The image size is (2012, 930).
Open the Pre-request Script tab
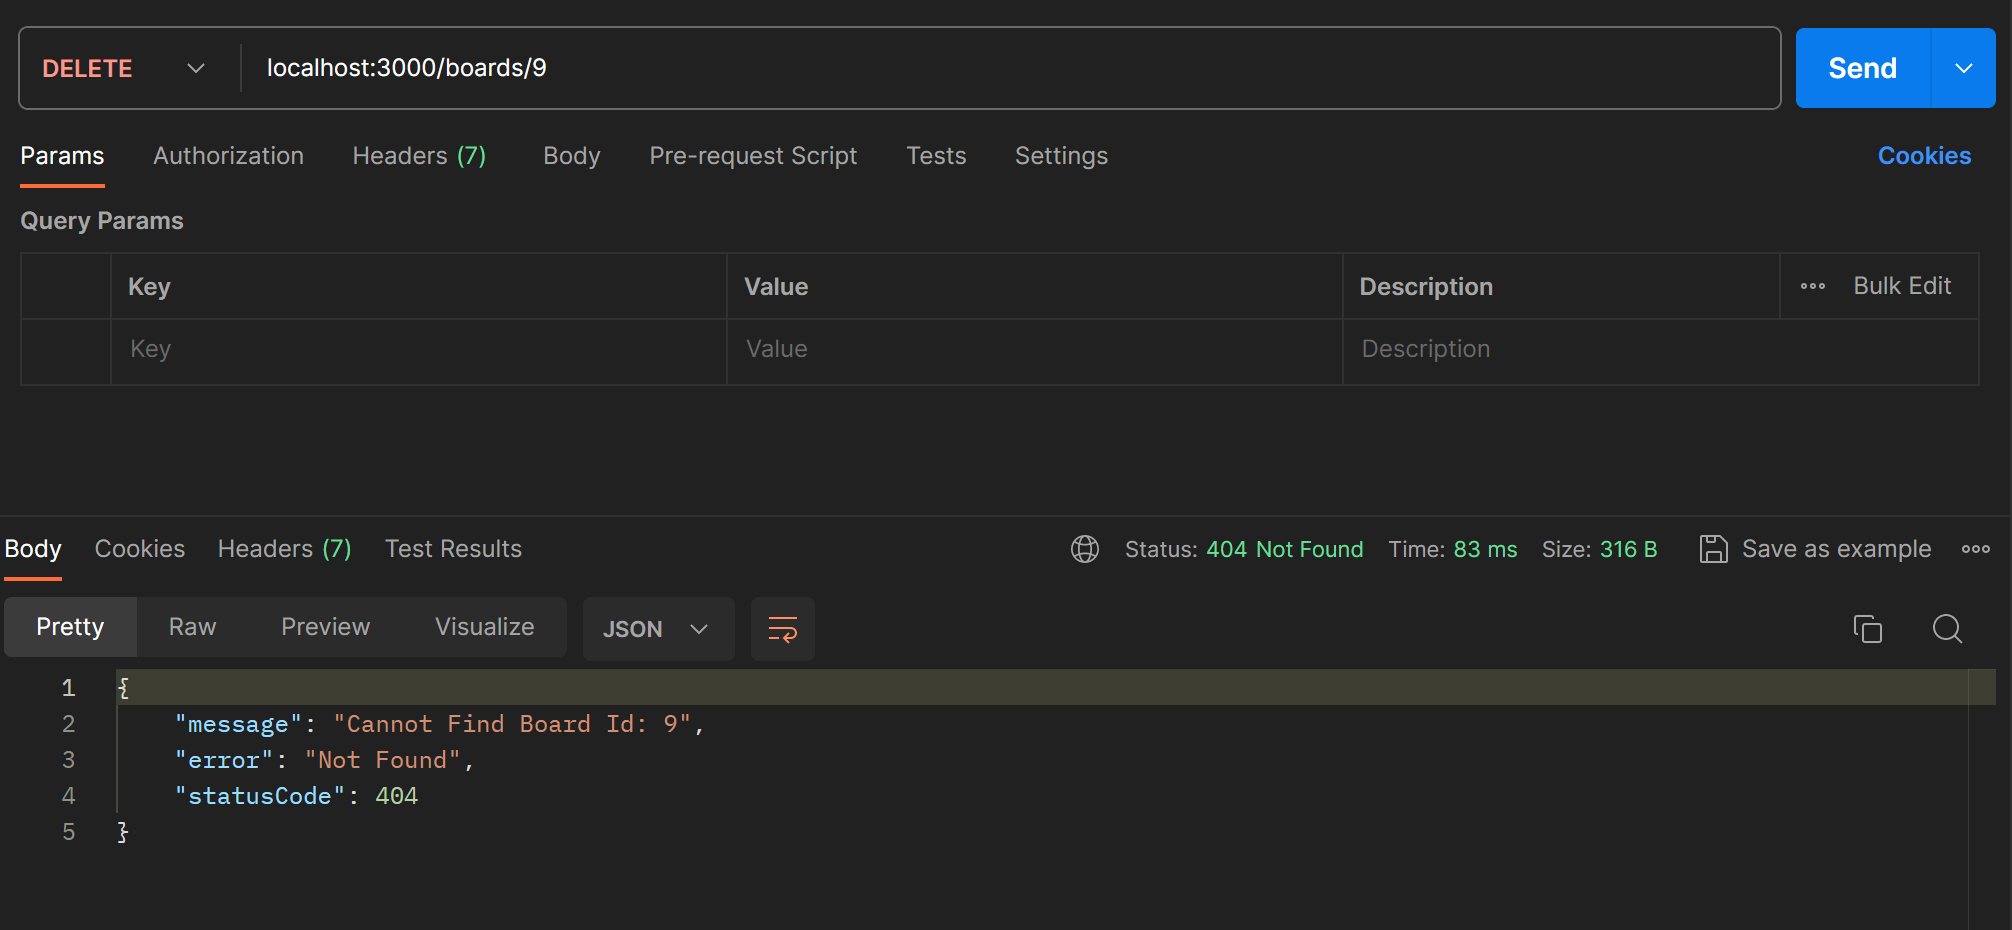point(753,156)
